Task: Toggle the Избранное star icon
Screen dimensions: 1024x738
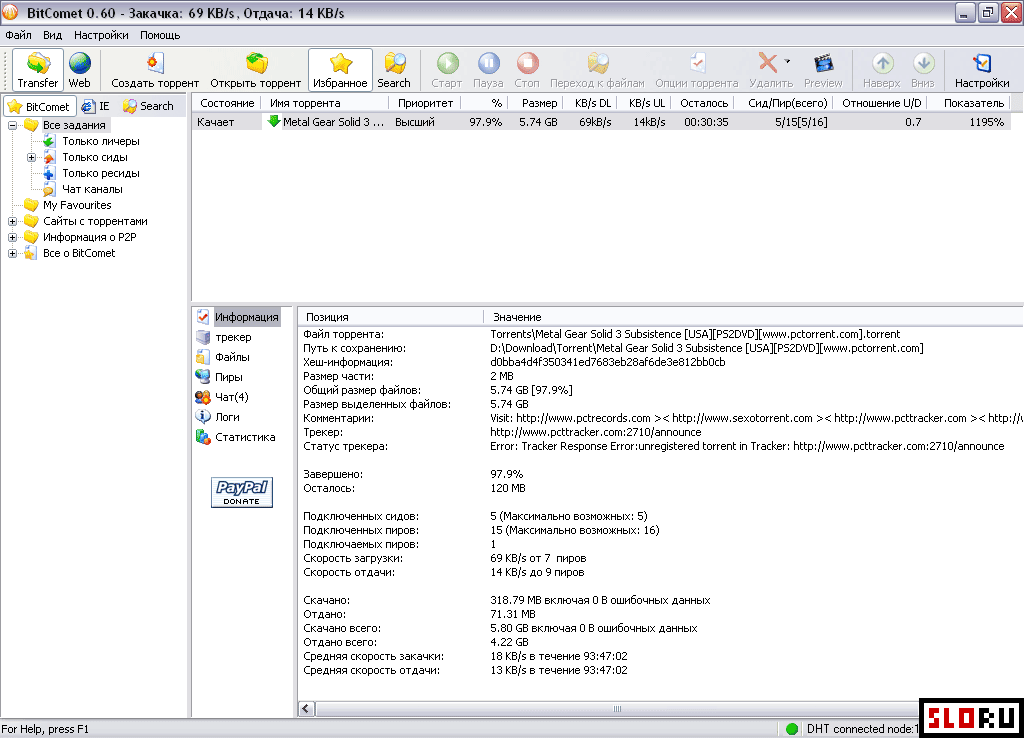Action: click(340, 69)
